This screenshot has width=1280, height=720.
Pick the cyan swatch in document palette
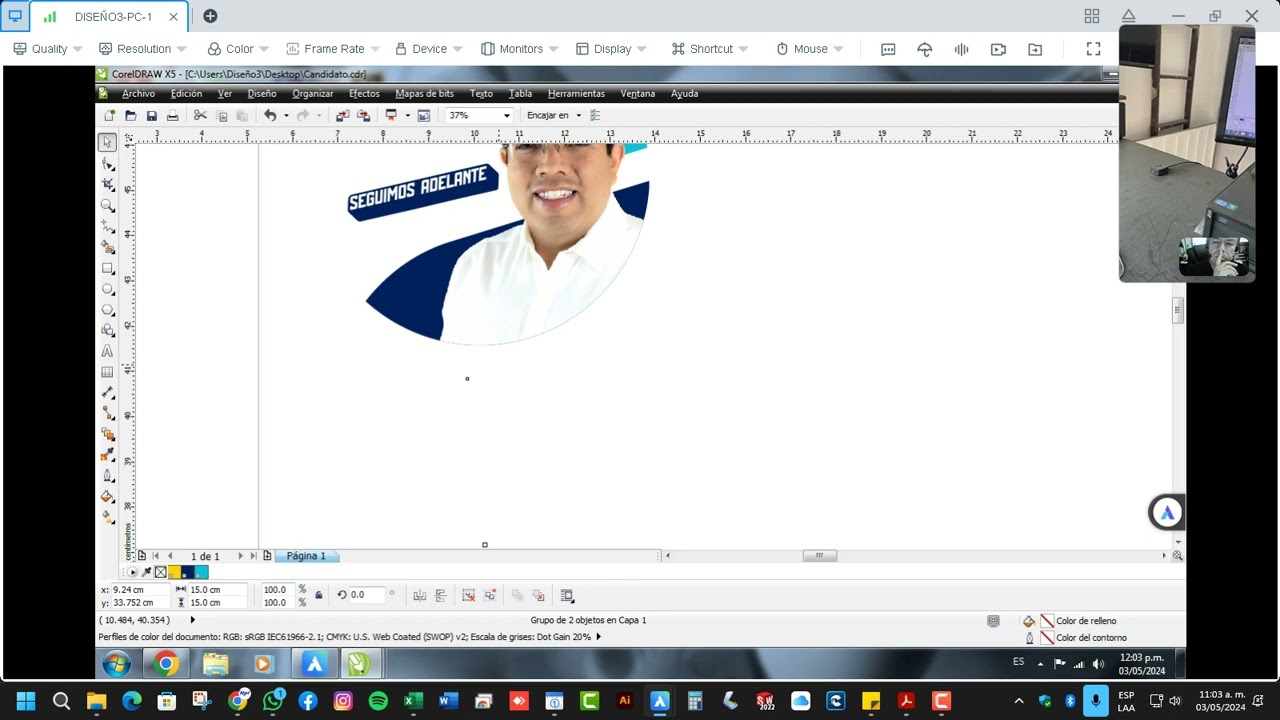[x=202, y=573]
